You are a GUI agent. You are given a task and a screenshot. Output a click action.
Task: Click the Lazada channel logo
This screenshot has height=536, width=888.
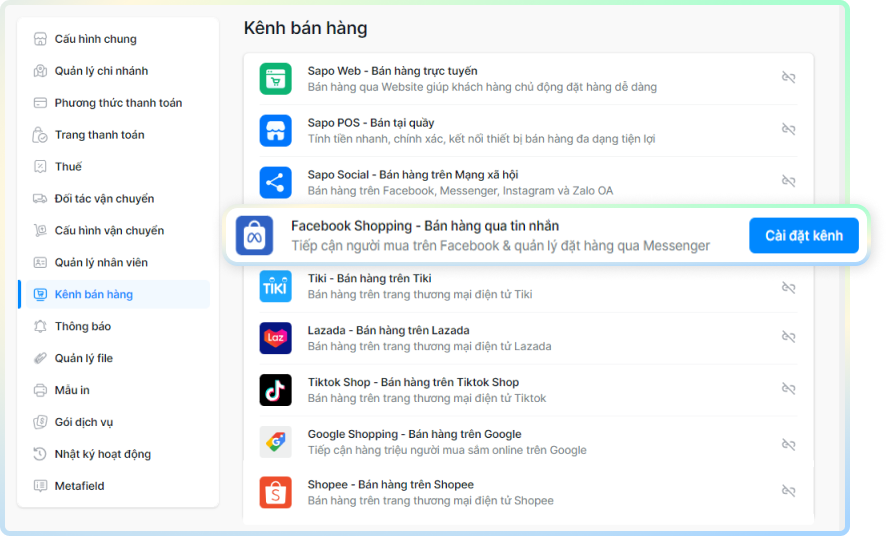tap(276, 338)
